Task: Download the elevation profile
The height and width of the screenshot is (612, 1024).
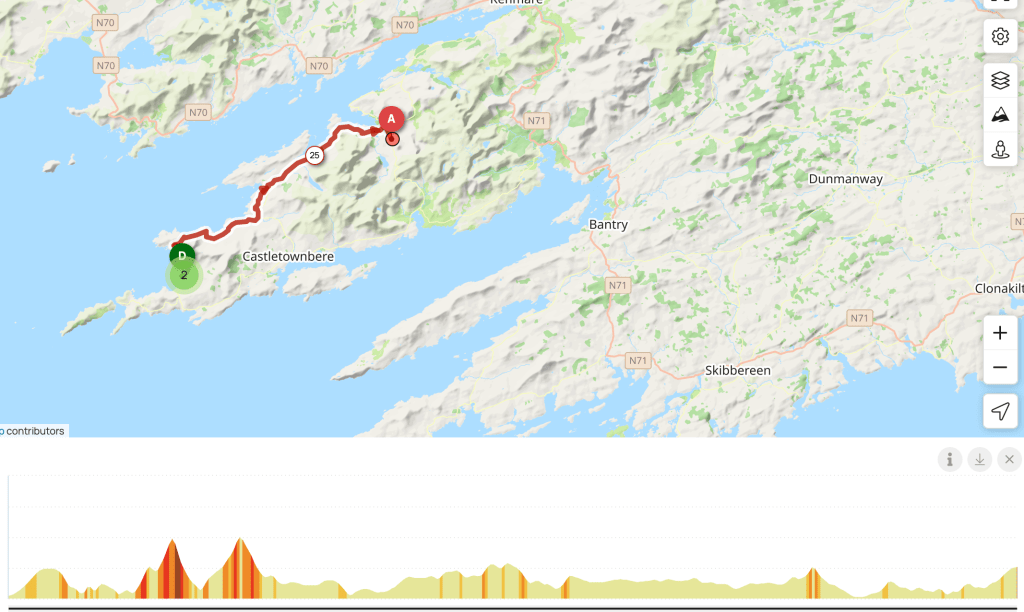Action: coord(980,460)
